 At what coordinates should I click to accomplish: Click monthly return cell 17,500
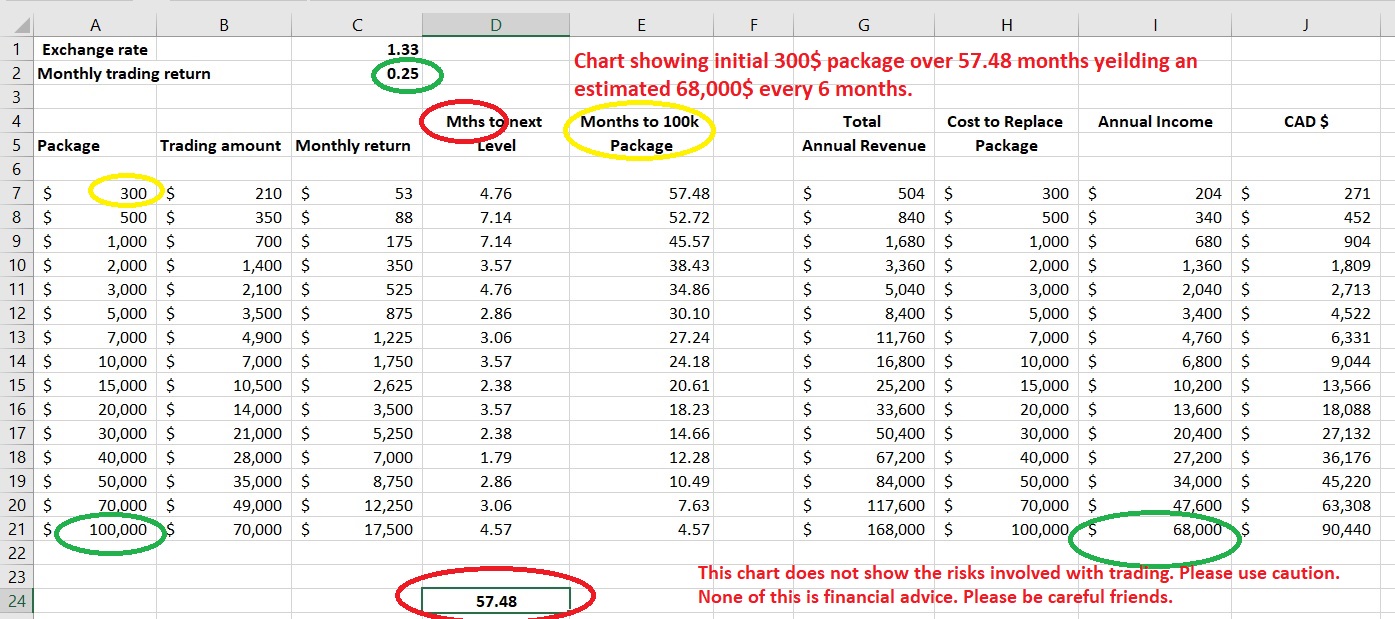(x=356, y=529)
